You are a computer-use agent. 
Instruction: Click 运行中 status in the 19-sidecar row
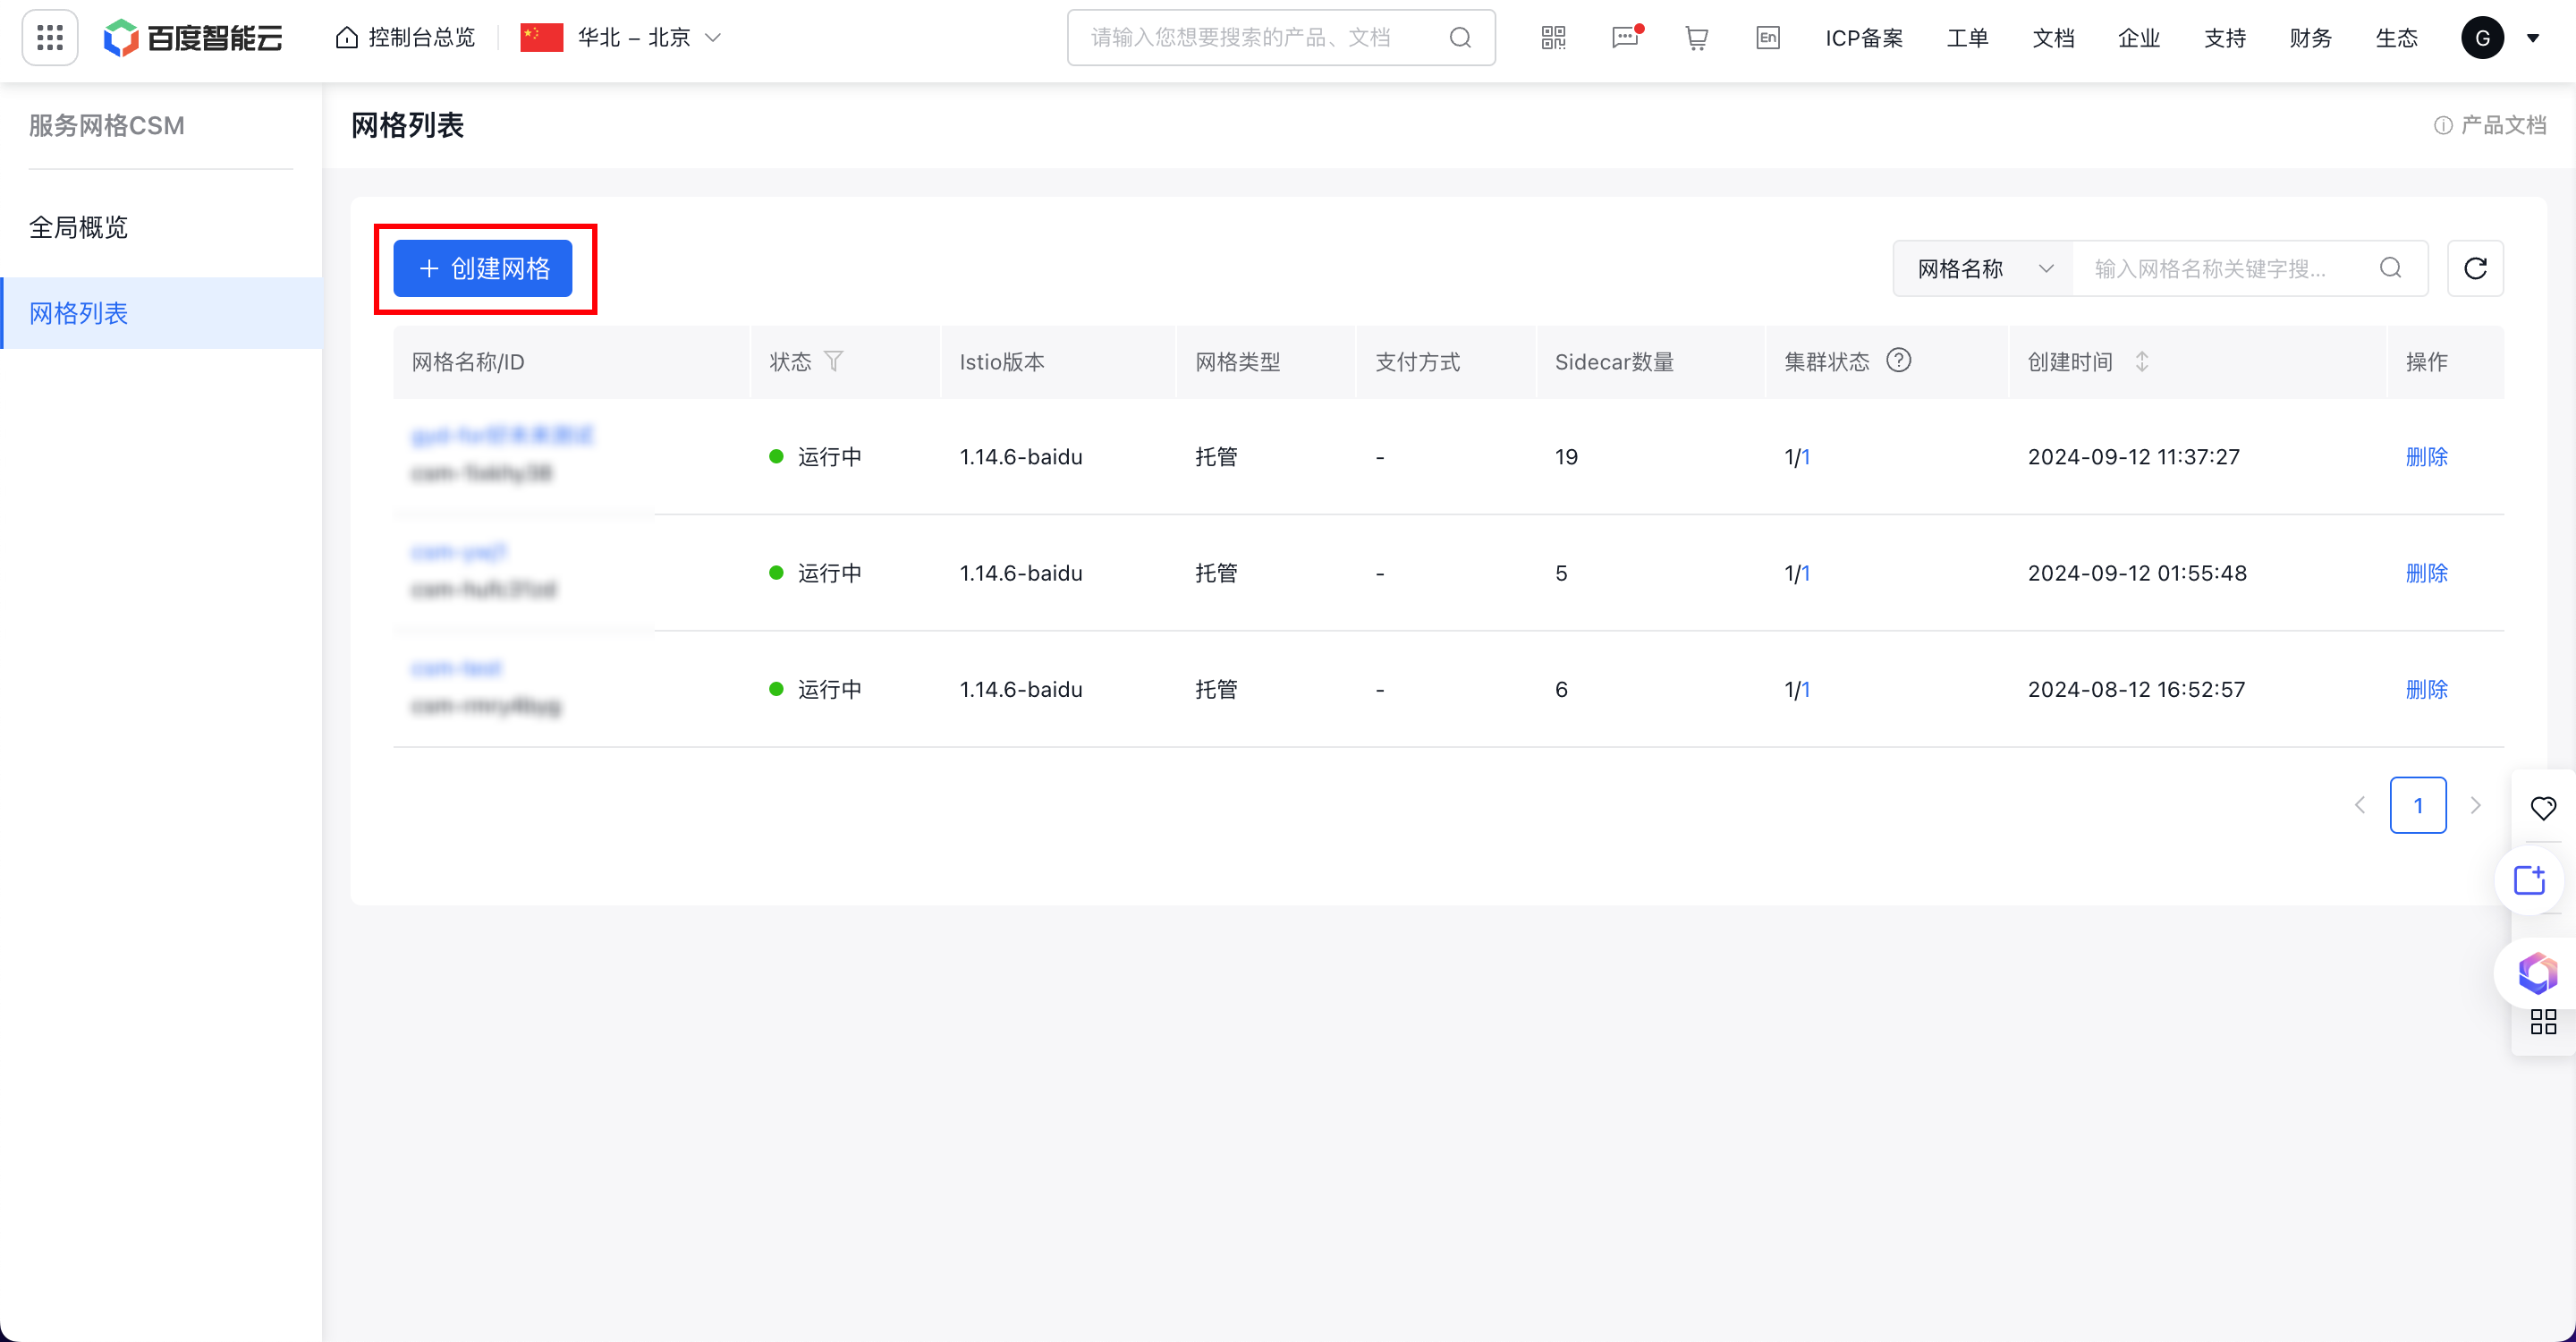815,457
